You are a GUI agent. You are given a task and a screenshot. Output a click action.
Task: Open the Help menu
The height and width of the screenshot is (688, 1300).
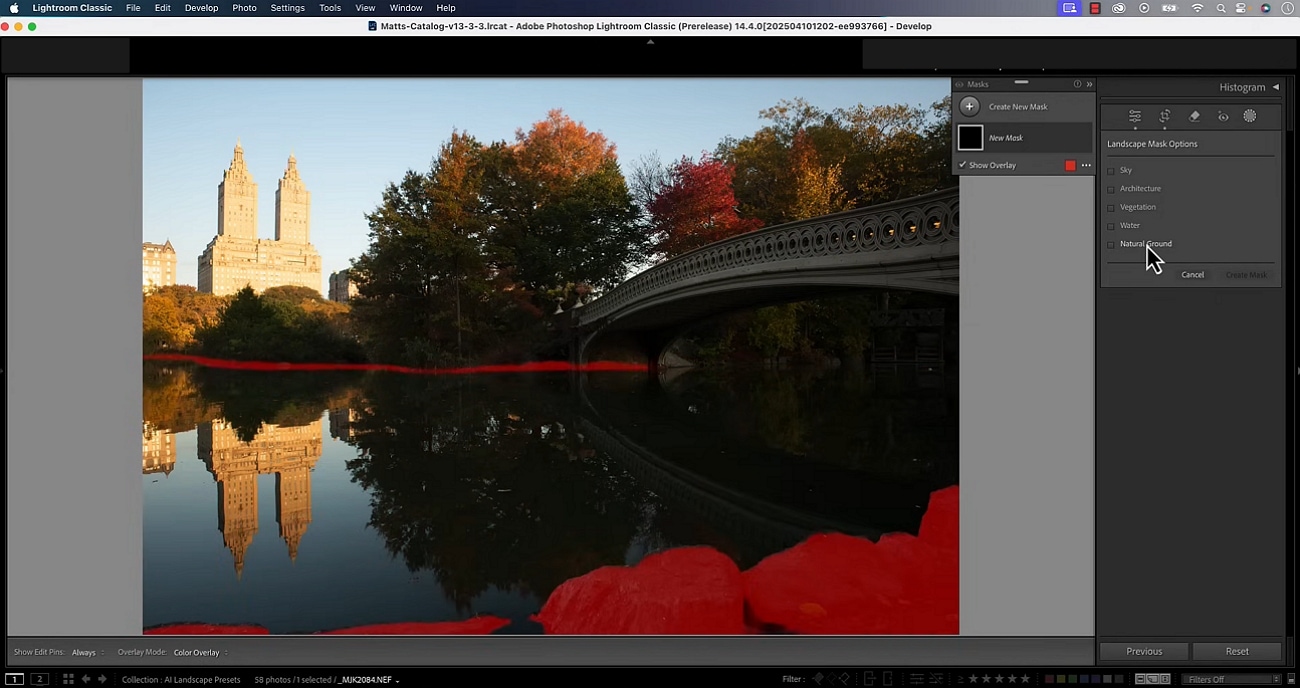point(446,8)
